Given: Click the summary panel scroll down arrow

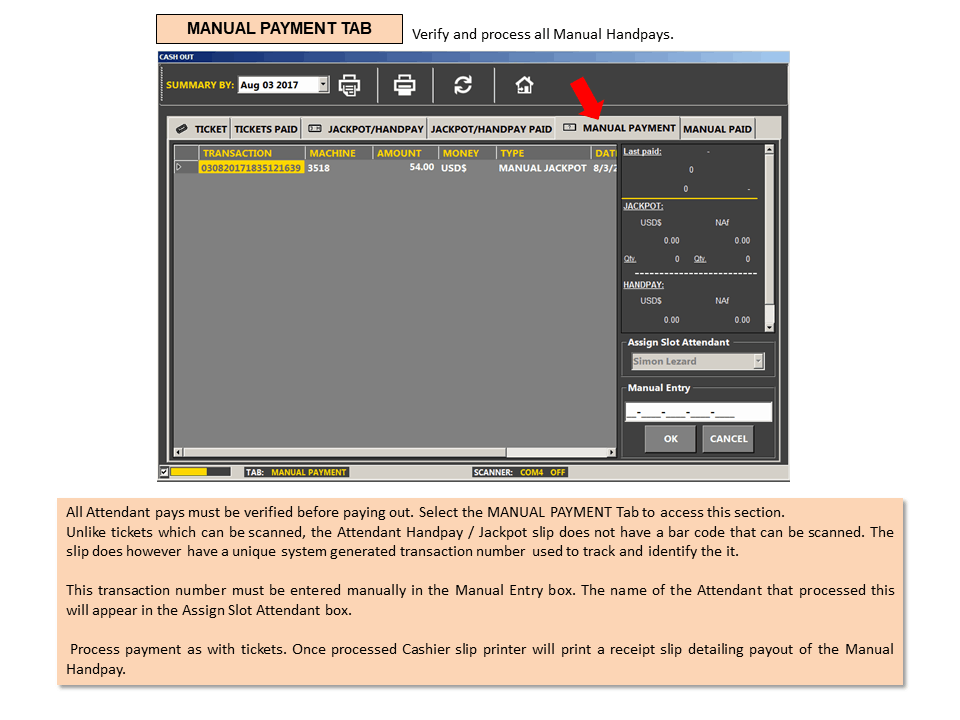Looking at the screenshot, I should pyautogui.click(x=769, y=328).
